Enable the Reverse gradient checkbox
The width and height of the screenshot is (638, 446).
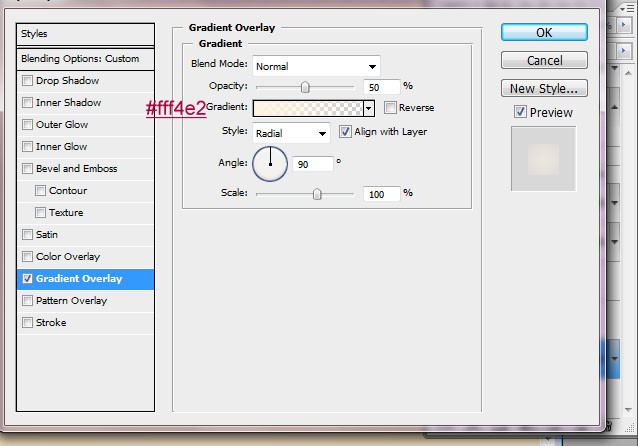tap(390, 108)
